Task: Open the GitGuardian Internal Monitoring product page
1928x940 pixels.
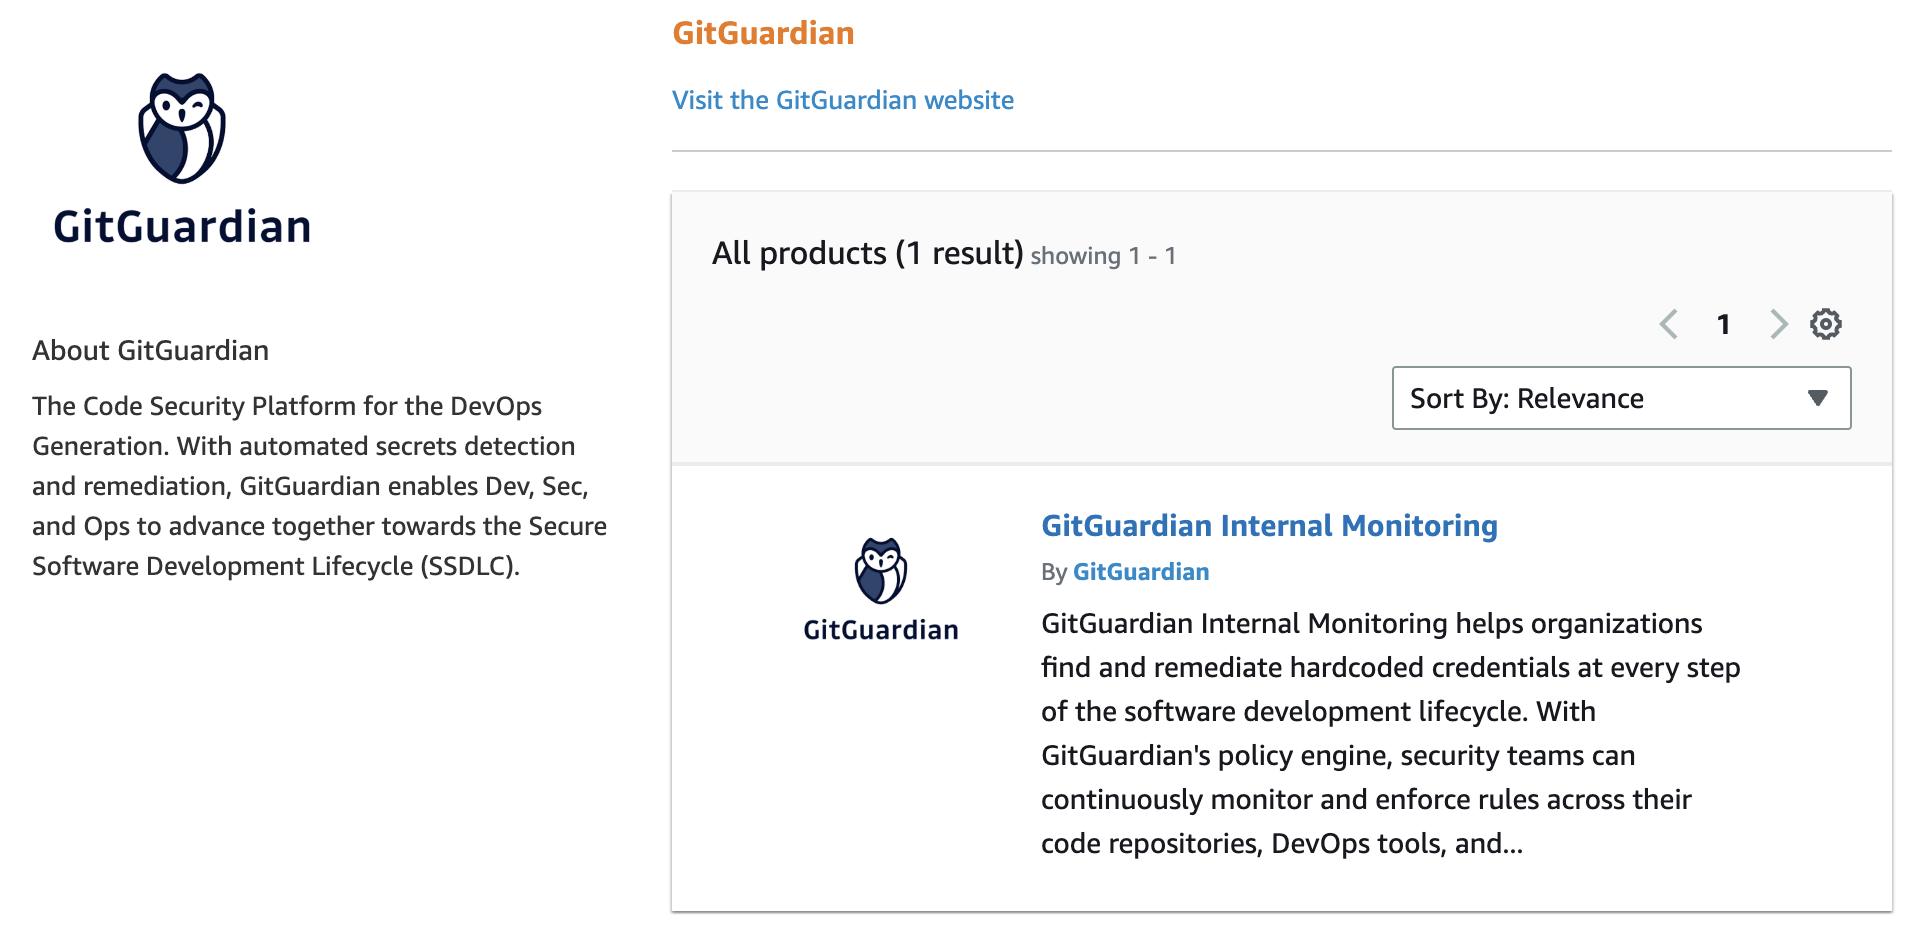Action: point(1269,525)
